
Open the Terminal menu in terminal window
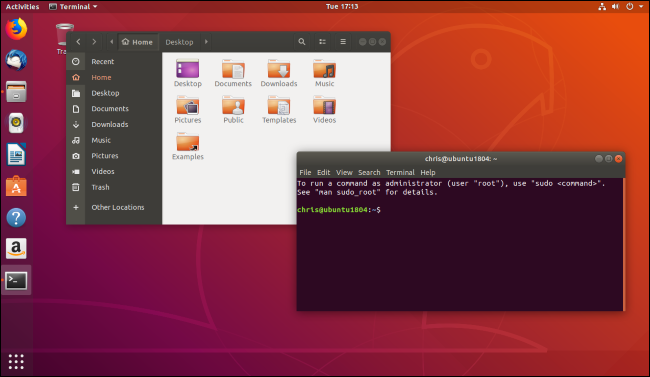point(400,172)
